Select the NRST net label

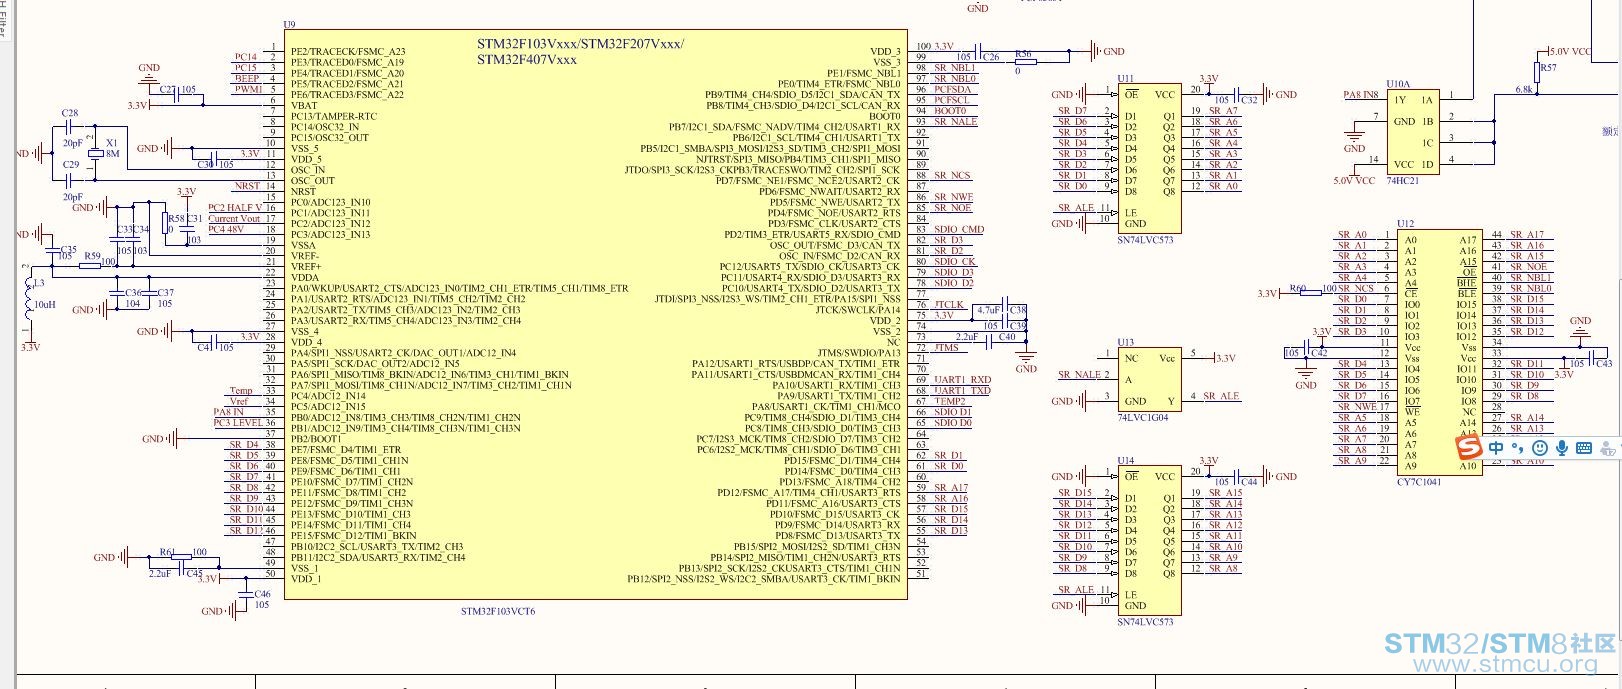click(x=247, y=186)
